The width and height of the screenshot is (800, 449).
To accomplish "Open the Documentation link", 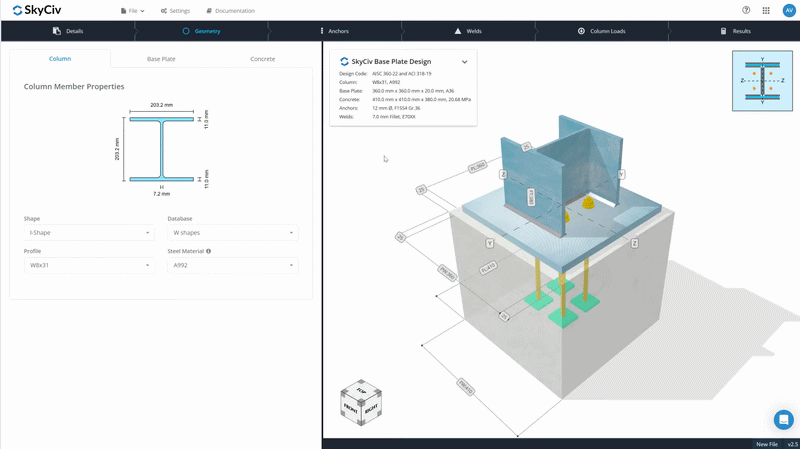I will (231, 11).
